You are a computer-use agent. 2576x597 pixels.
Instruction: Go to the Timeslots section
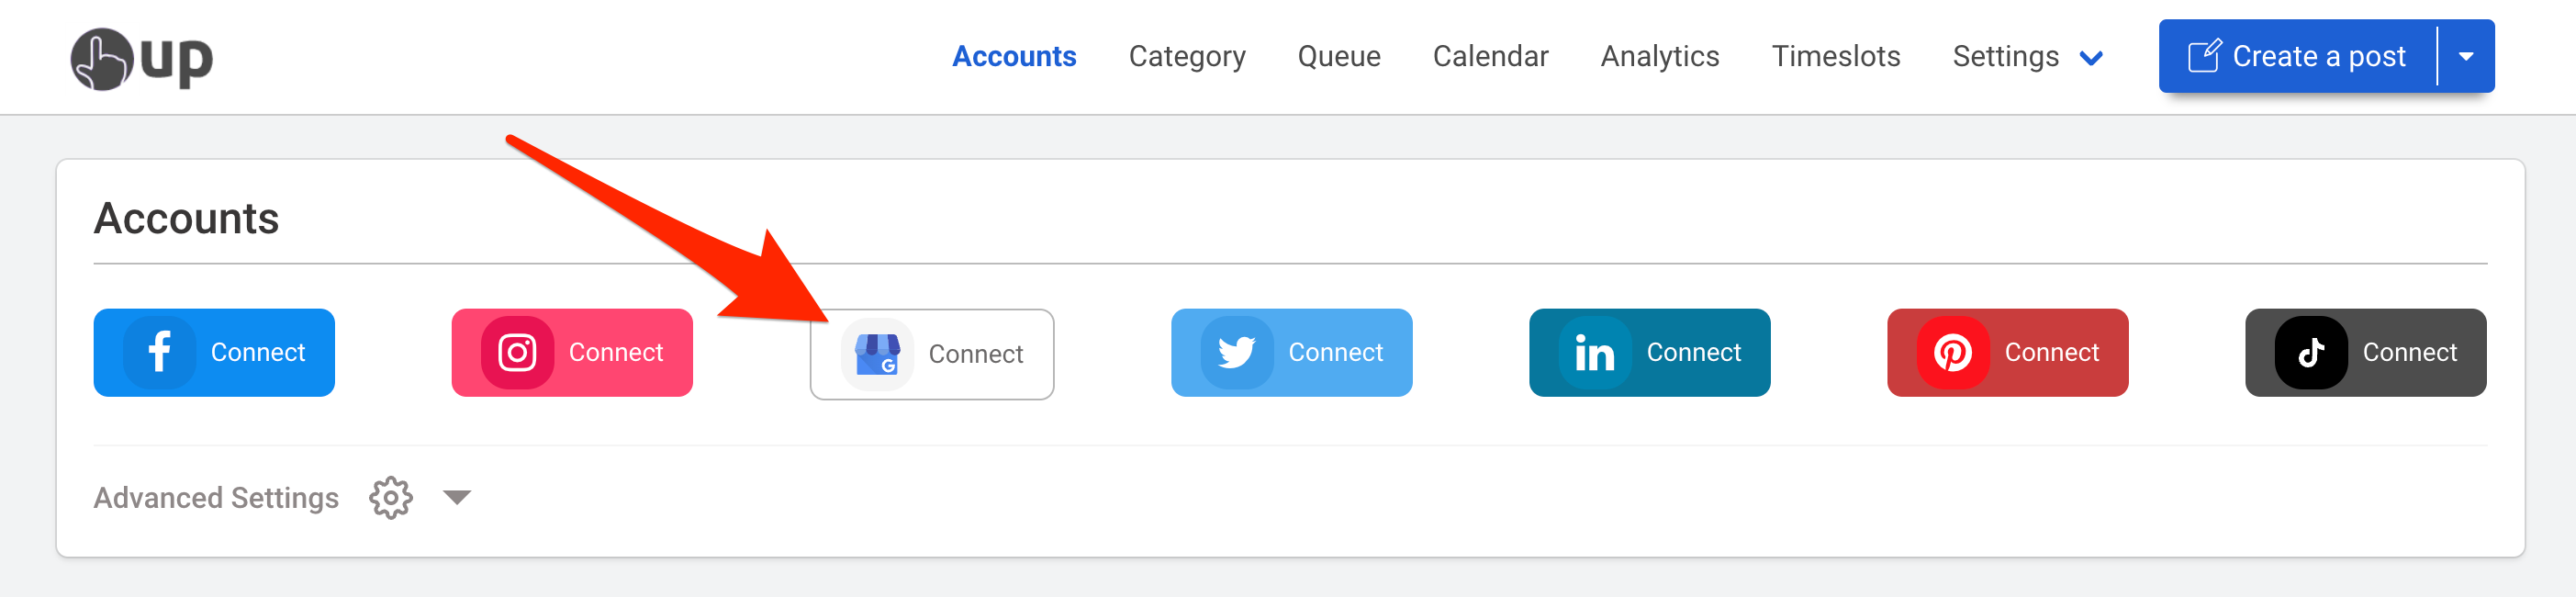tap(1836, 56)
